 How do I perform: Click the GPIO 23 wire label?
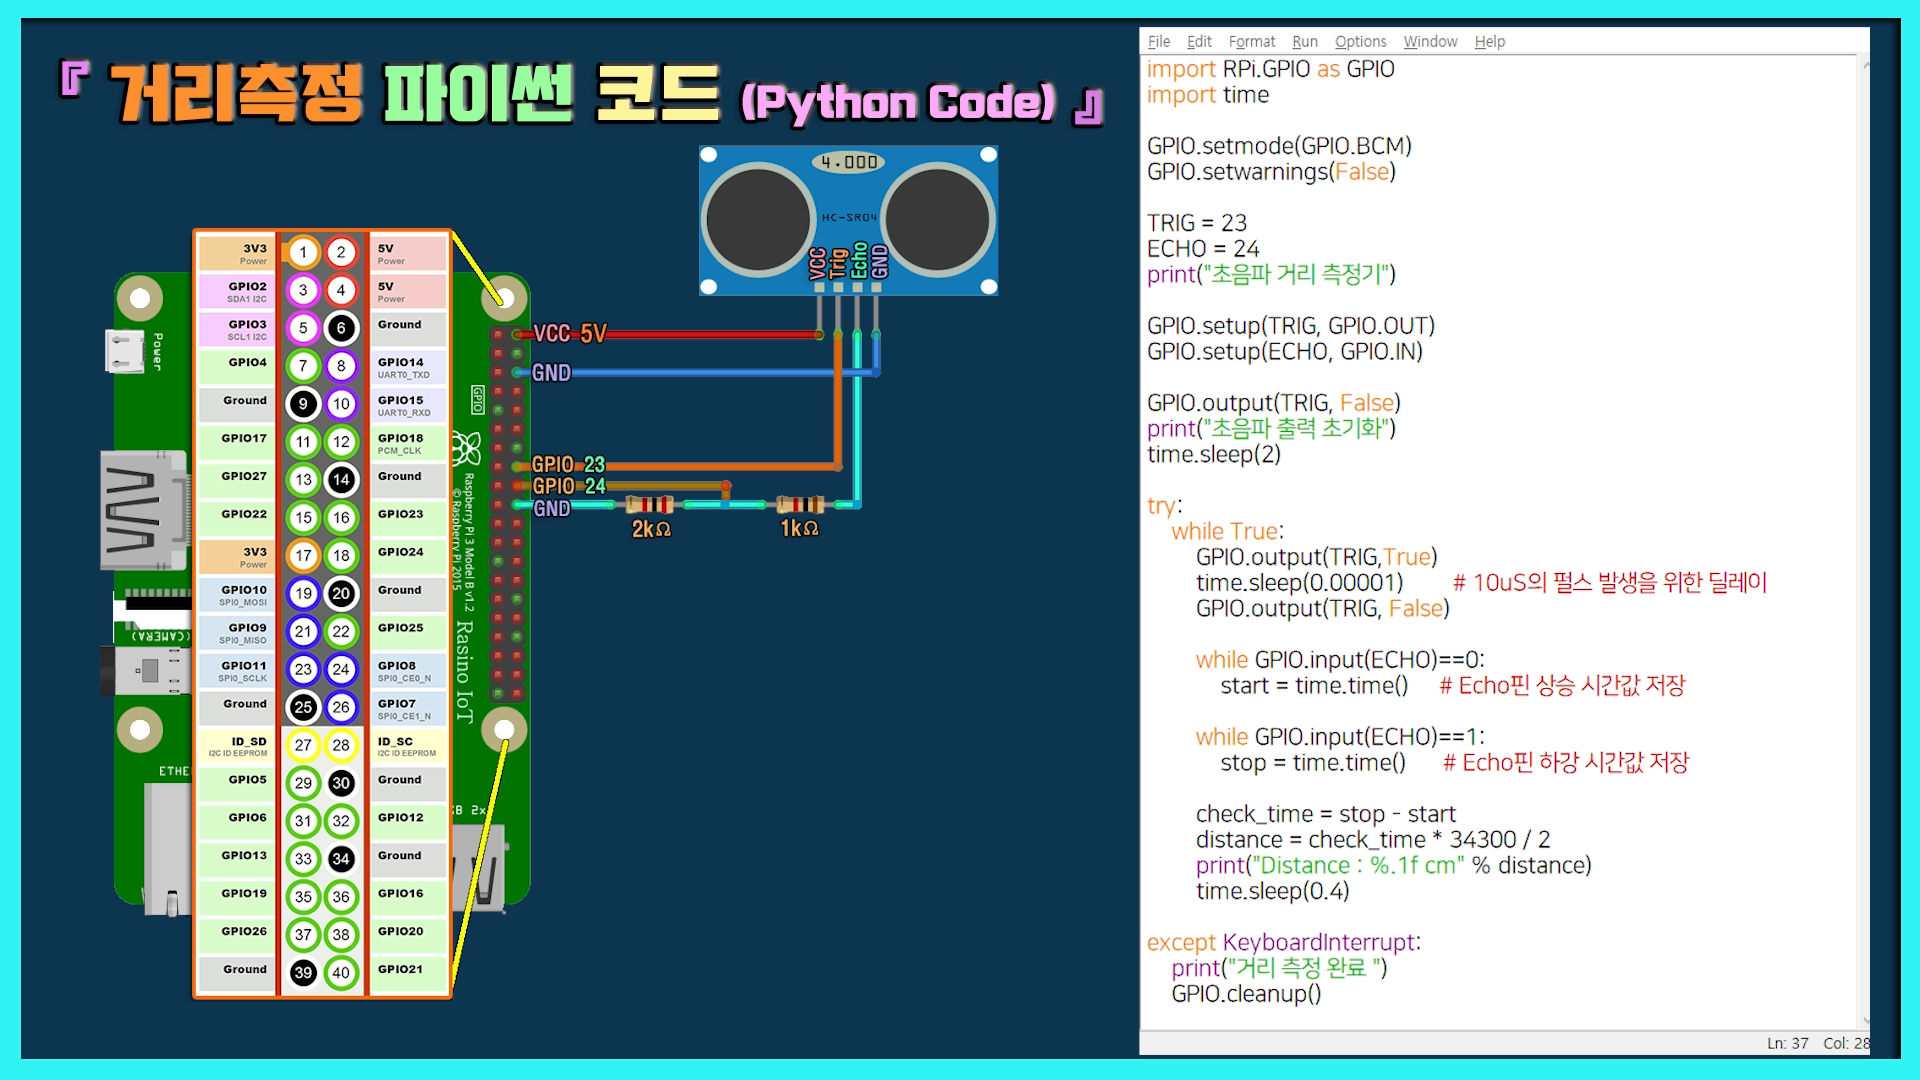pos(568,464)
